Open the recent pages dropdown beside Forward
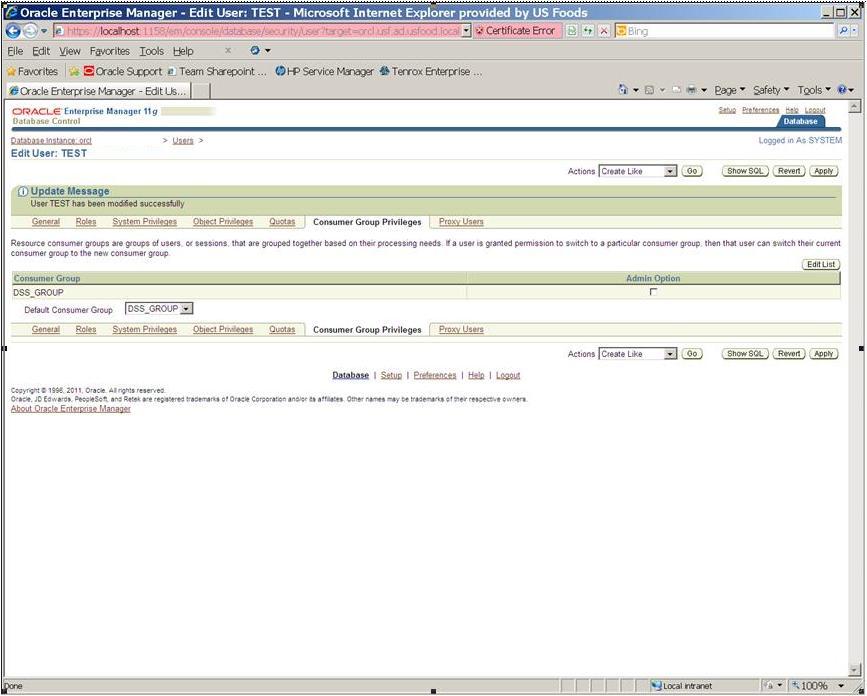The image size is (867, 696). tap(44, 31)
